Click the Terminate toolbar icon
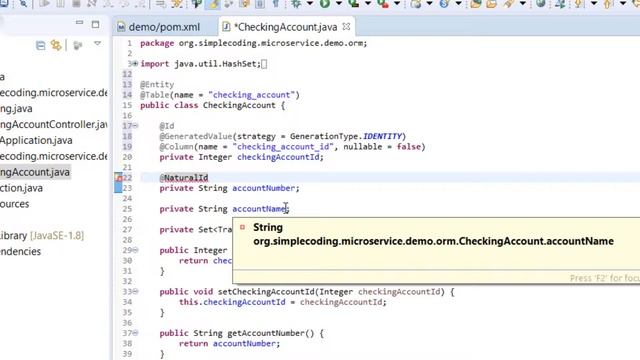Image resolution: width=640 pixels, height=360 pixels. tap(76, 4)
